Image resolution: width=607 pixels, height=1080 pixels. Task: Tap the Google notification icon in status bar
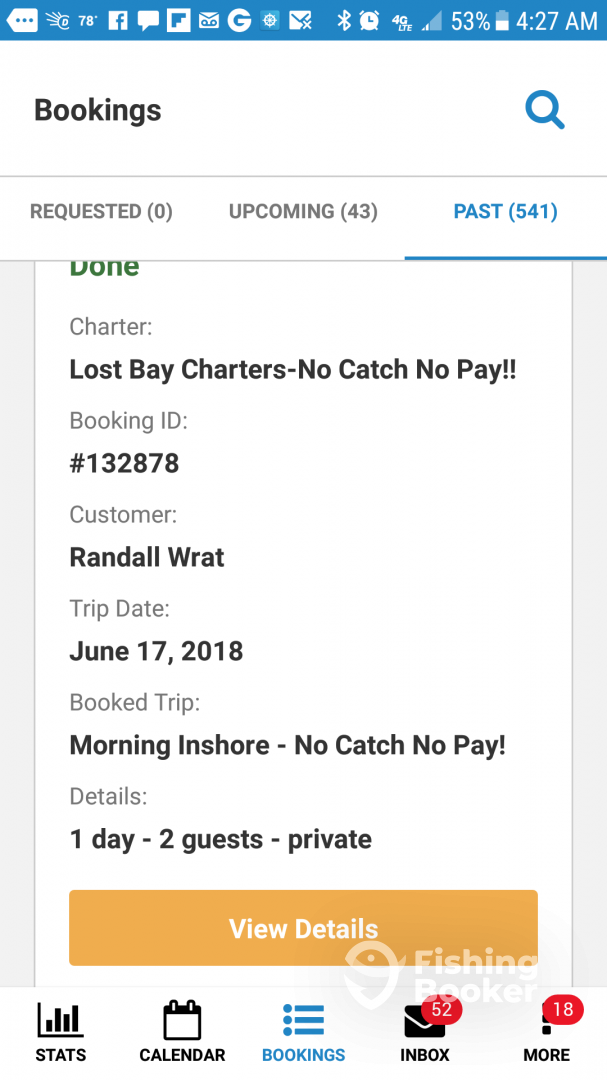click(238, 20)
